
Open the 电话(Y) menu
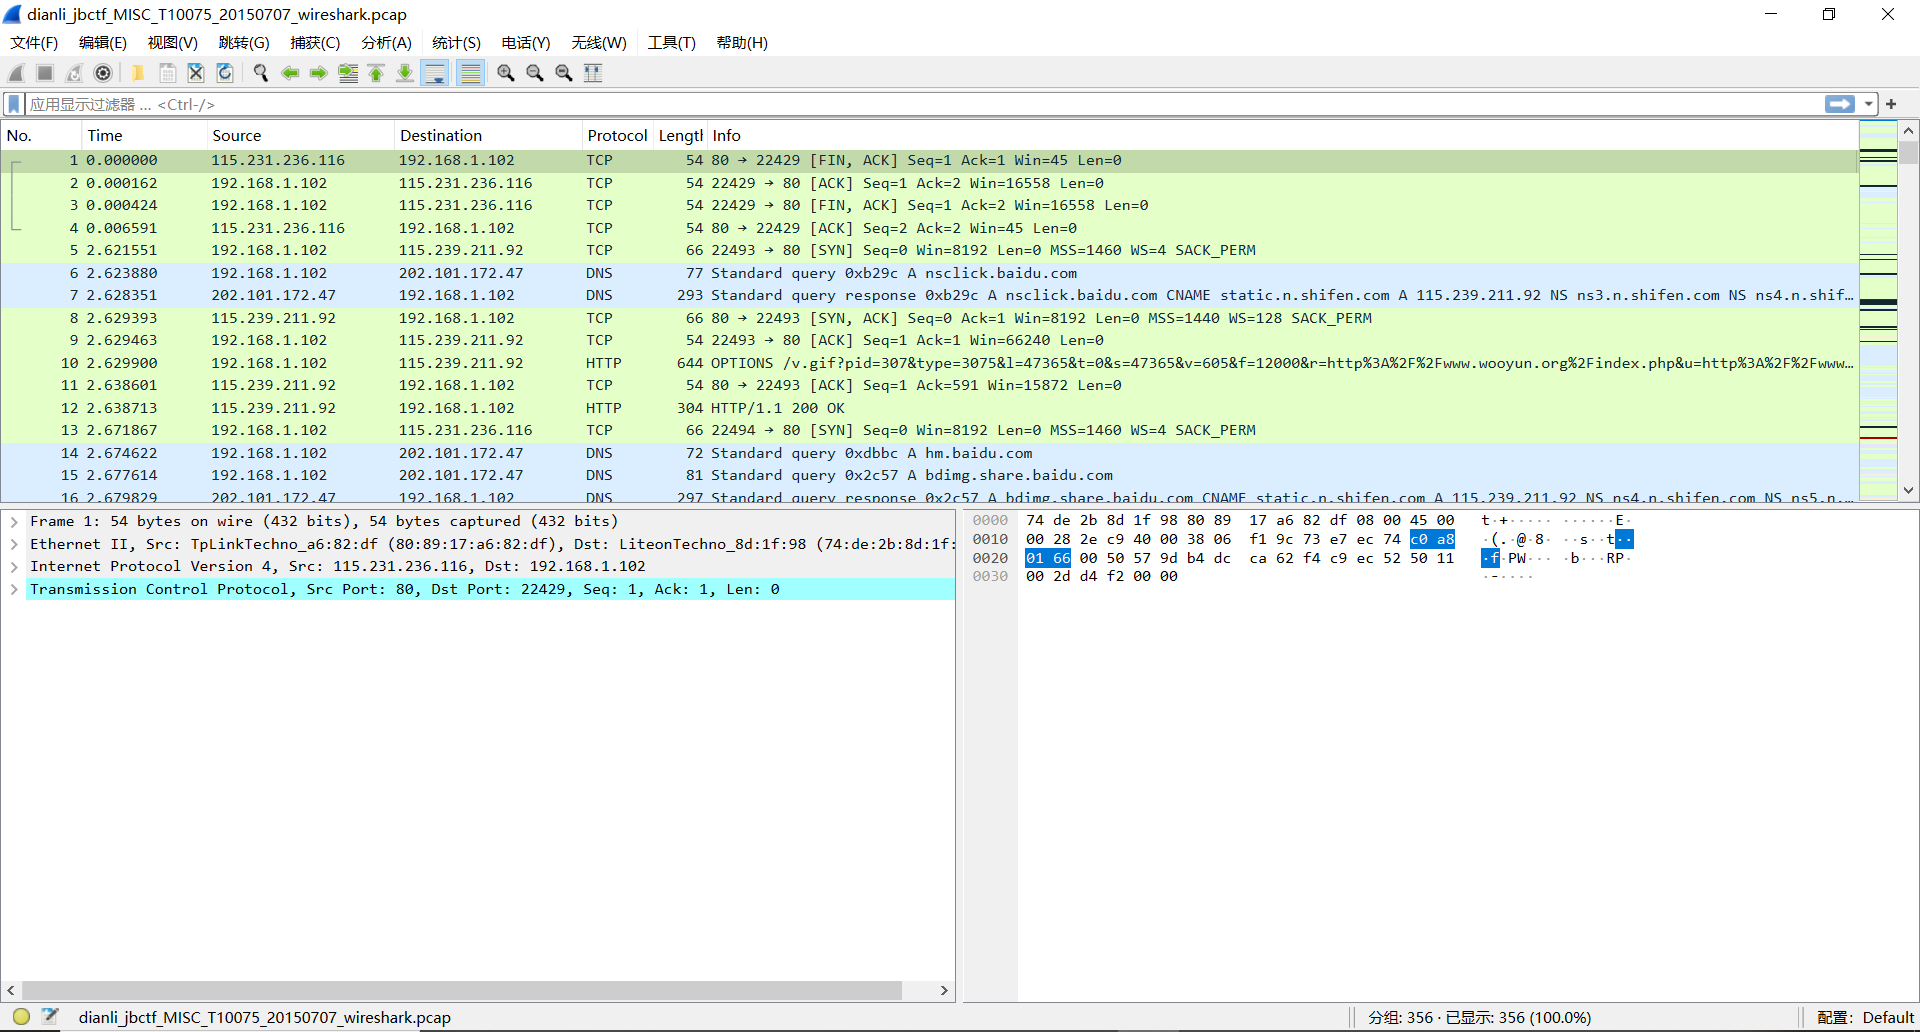coord(526,43)
